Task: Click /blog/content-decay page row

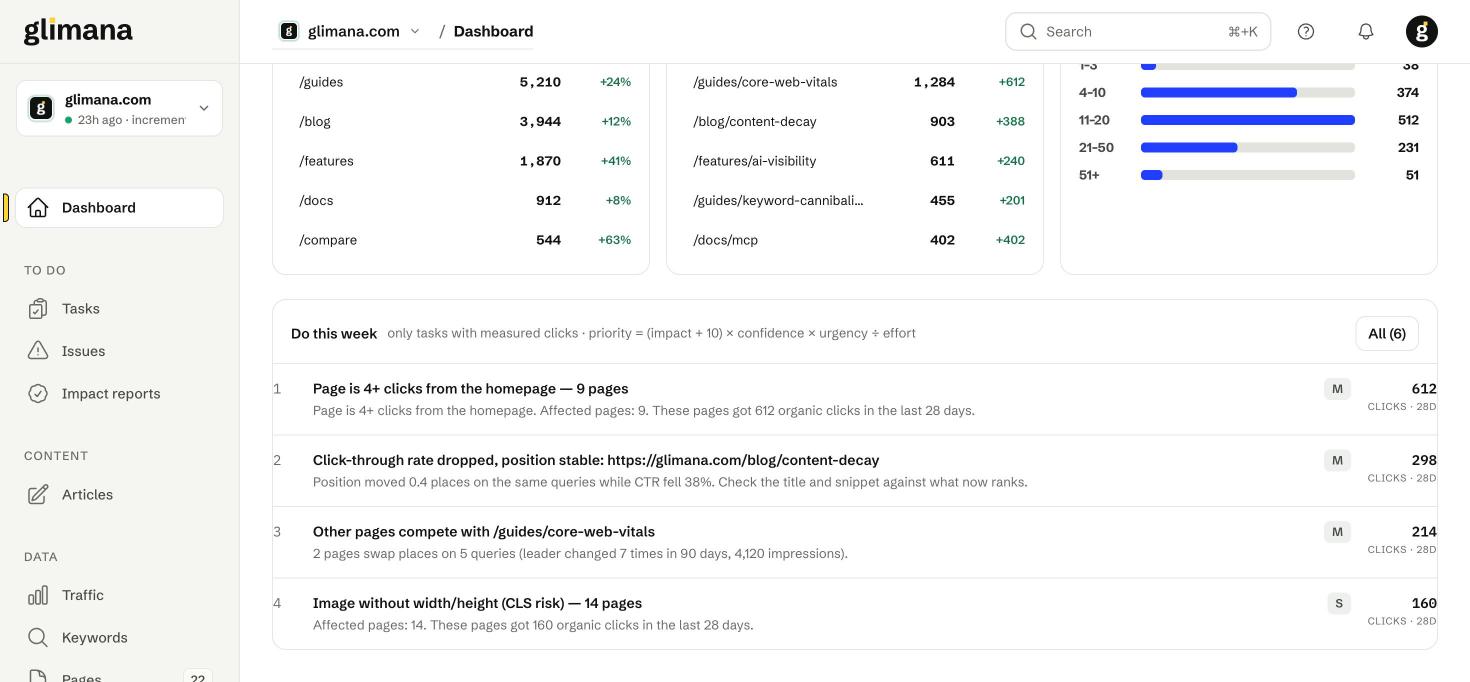Action: [x=855, y=122]
